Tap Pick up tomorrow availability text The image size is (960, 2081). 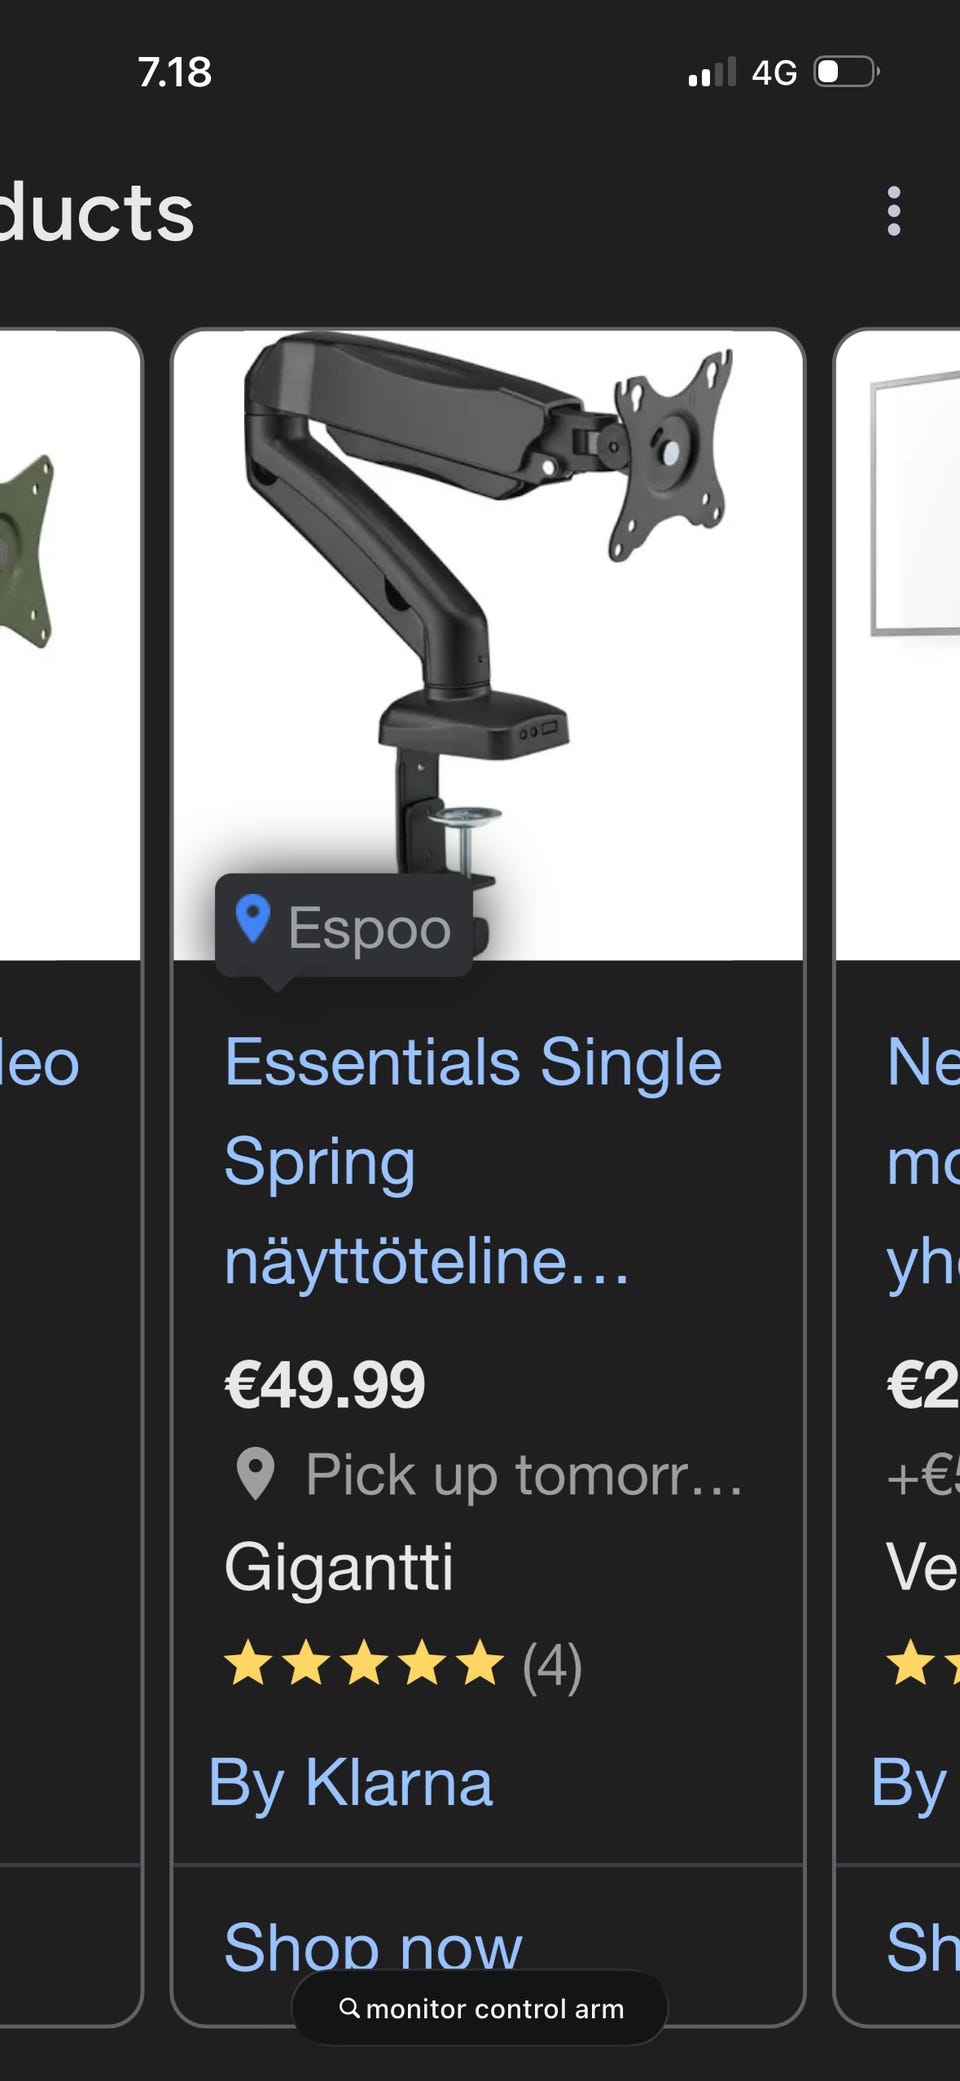point(524,1474)
